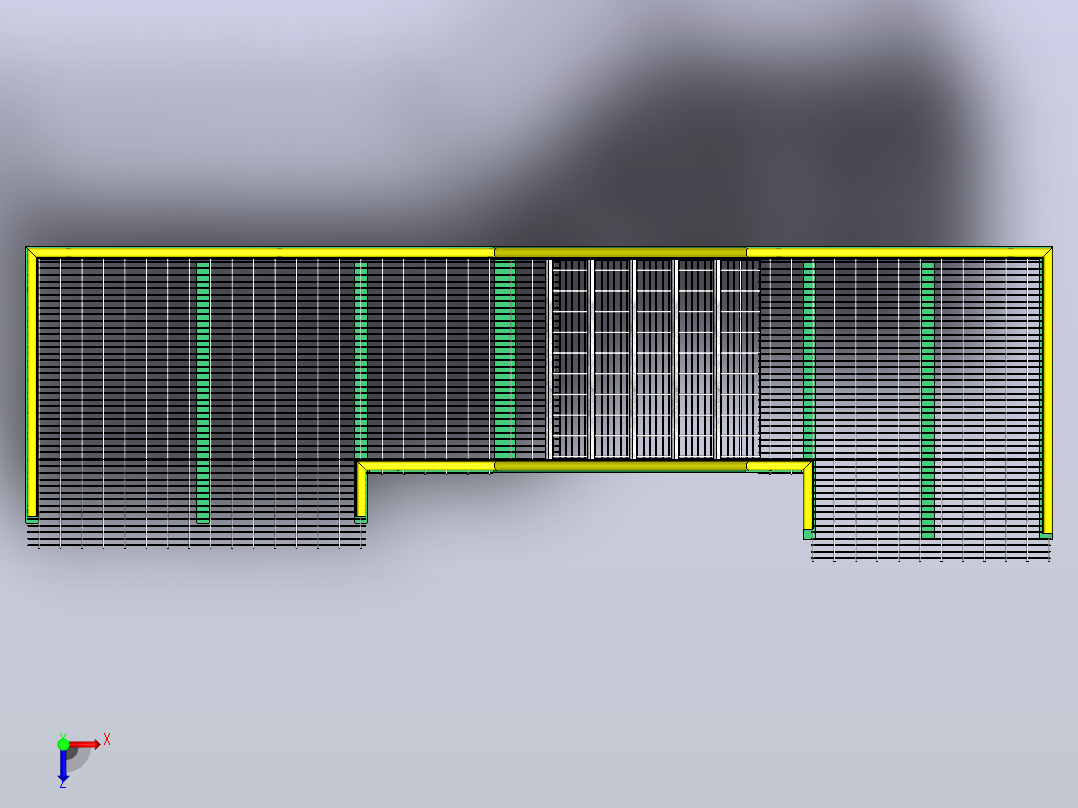Select the leftmost green vertical support strip

pos(203,392)
